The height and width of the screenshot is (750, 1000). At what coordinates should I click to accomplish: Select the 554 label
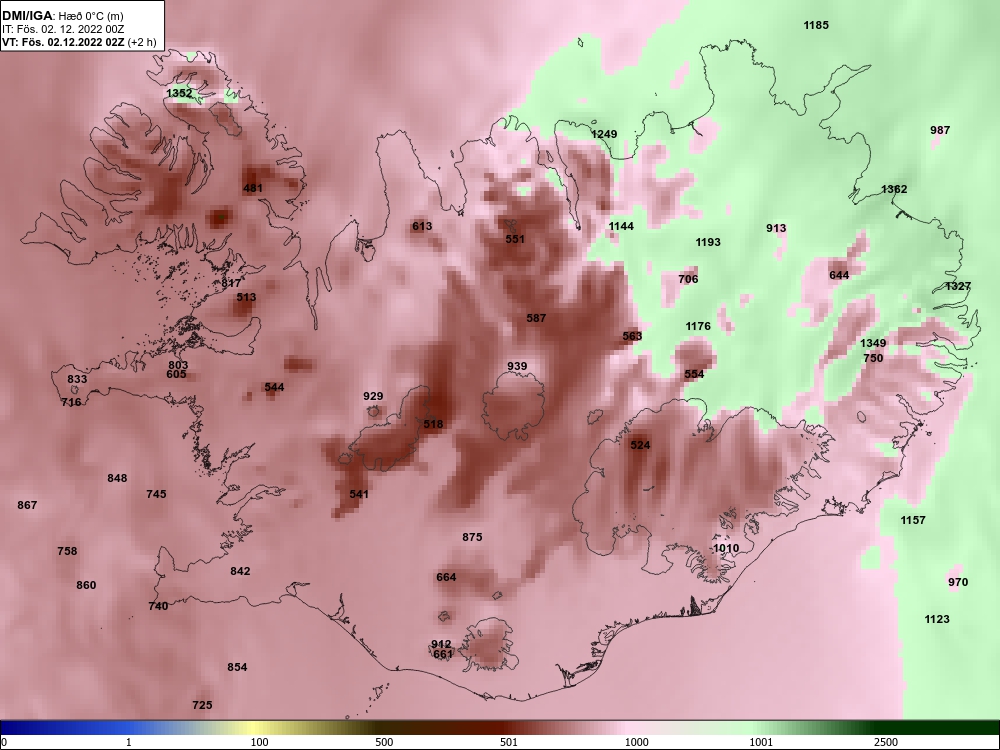pos(694,374)
